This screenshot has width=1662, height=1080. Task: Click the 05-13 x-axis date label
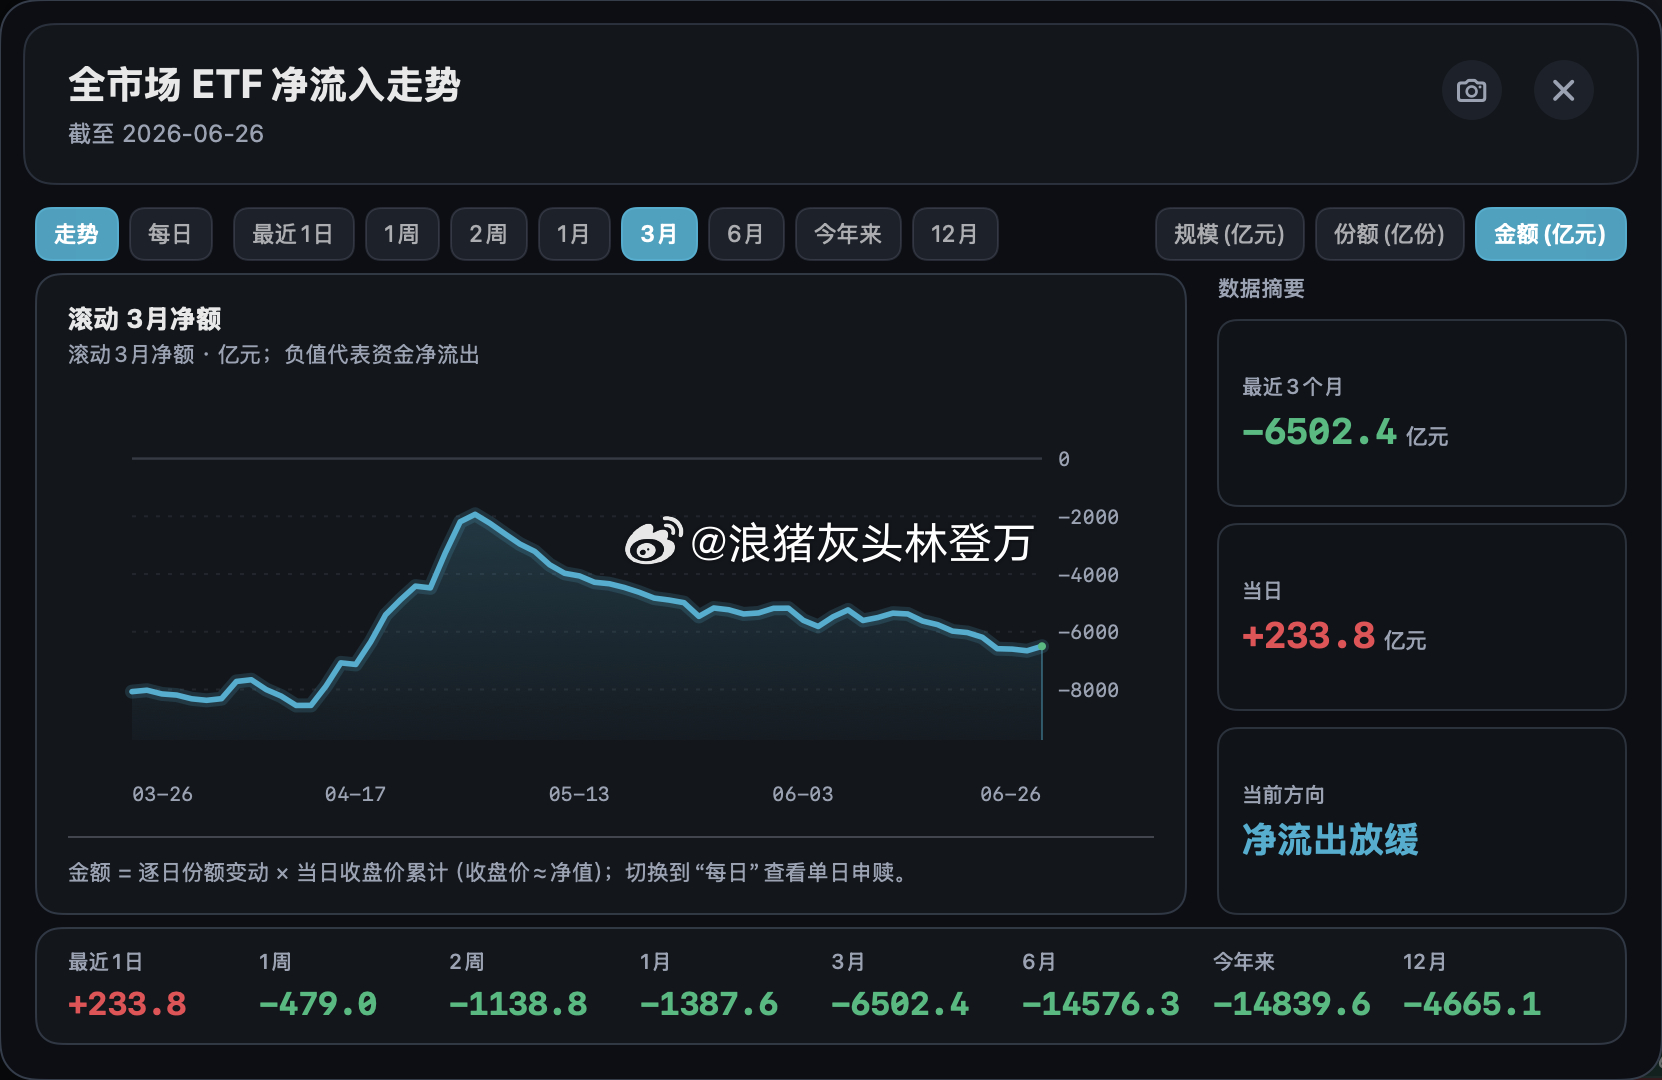point(579,794)
